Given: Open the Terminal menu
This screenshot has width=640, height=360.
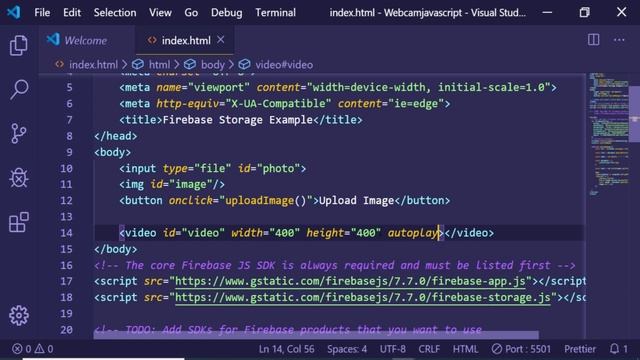Looking at the screenshot, I should pos(276,13).
